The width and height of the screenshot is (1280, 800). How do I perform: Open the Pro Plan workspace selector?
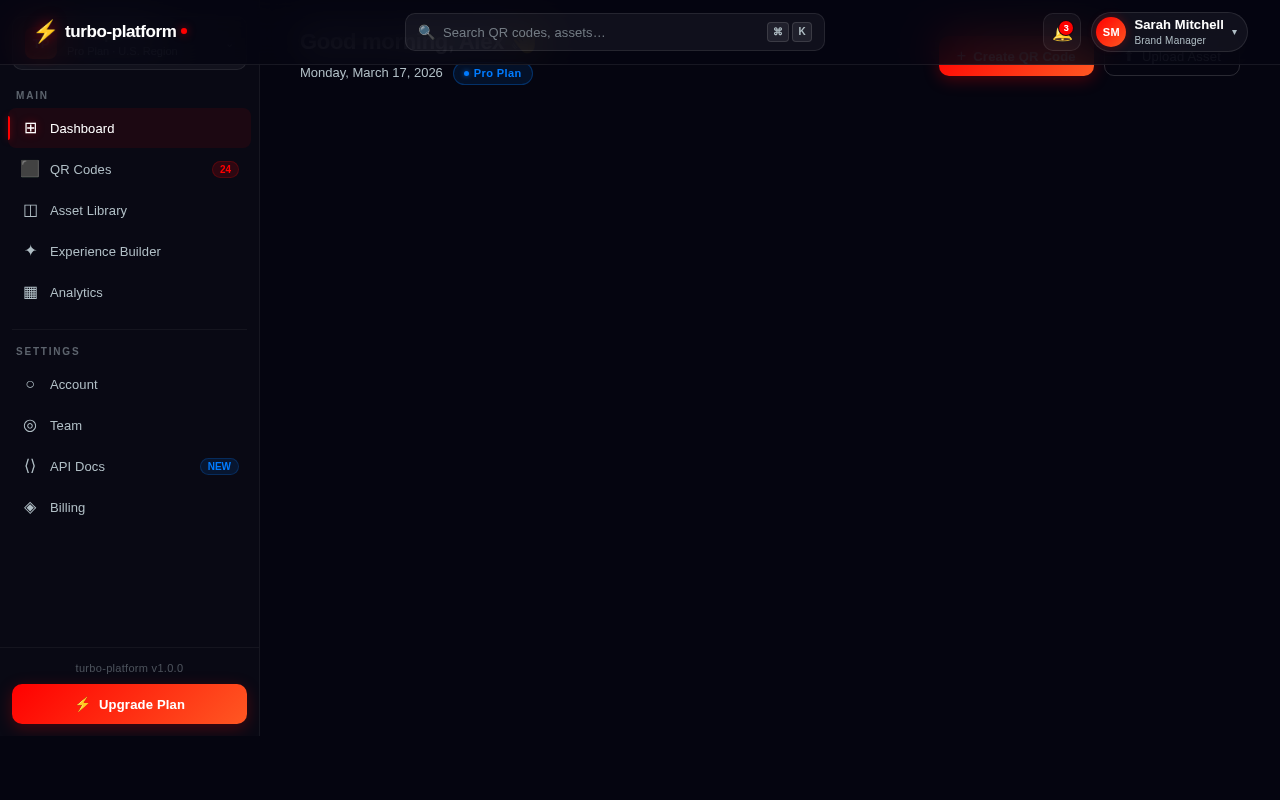130,52
